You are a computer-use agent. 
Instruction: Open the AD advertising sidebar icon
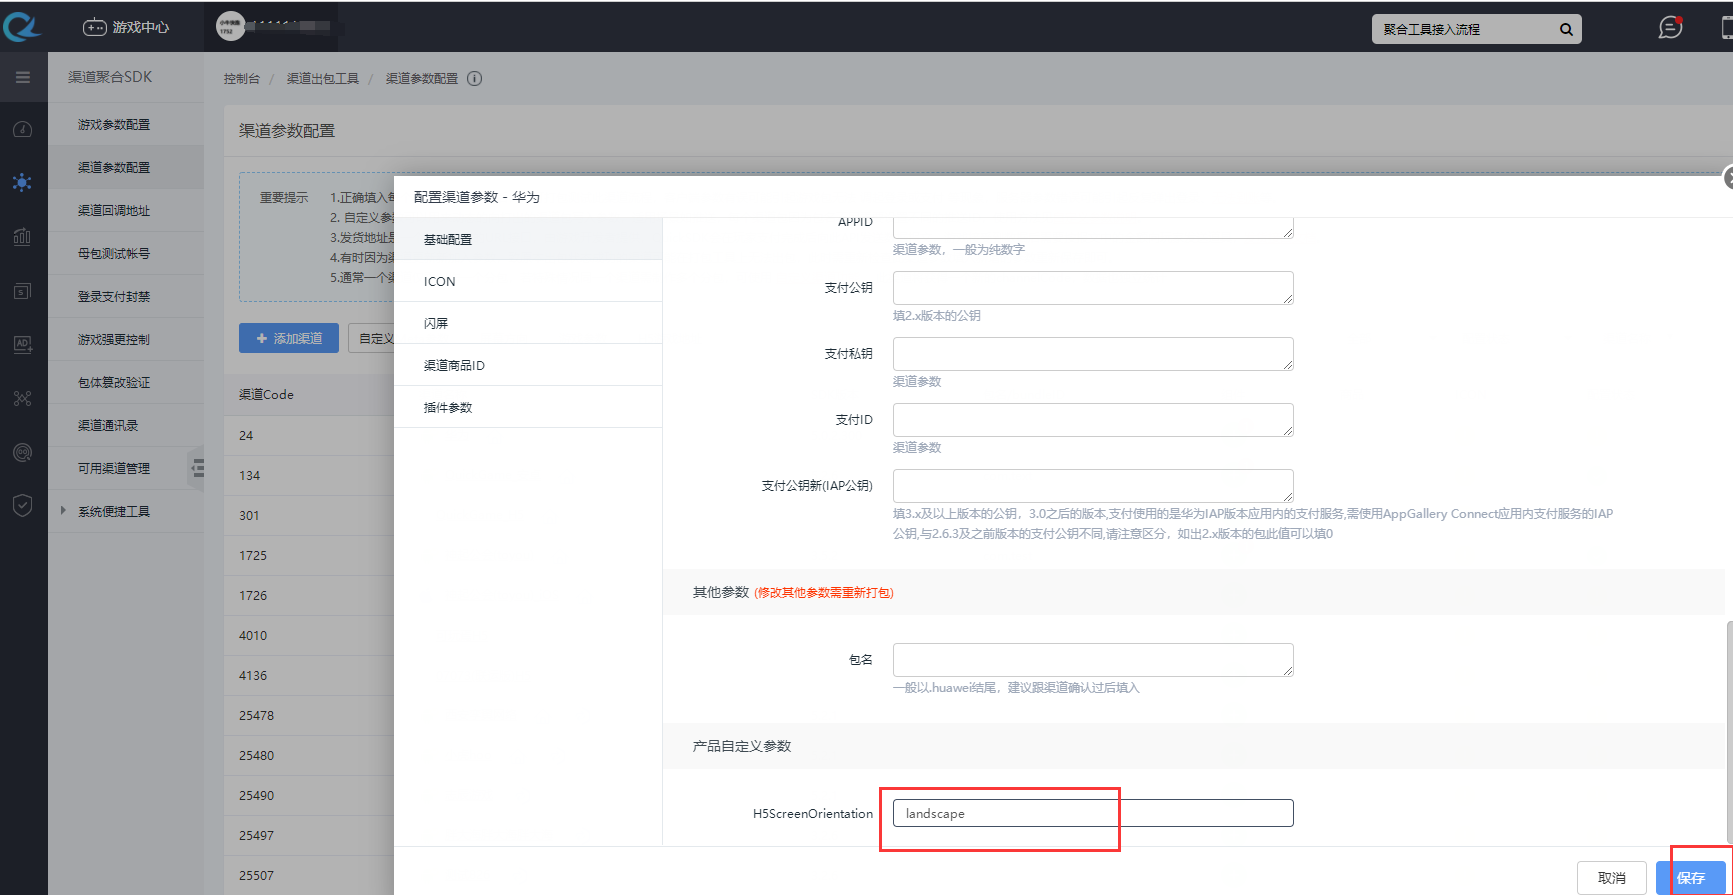click(22, 344)
